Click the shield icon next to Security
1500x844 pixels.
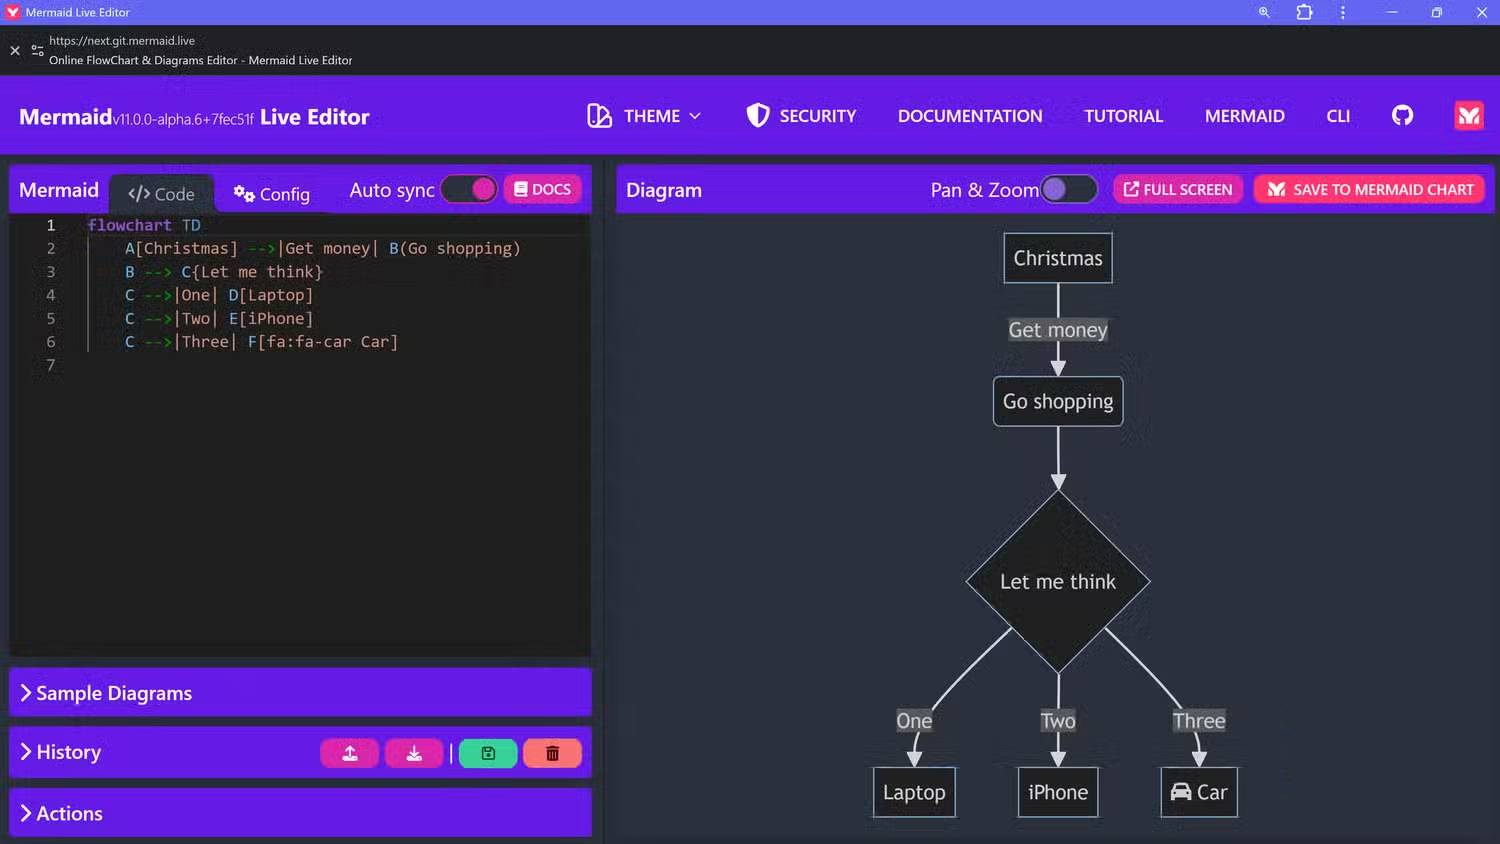758,116
